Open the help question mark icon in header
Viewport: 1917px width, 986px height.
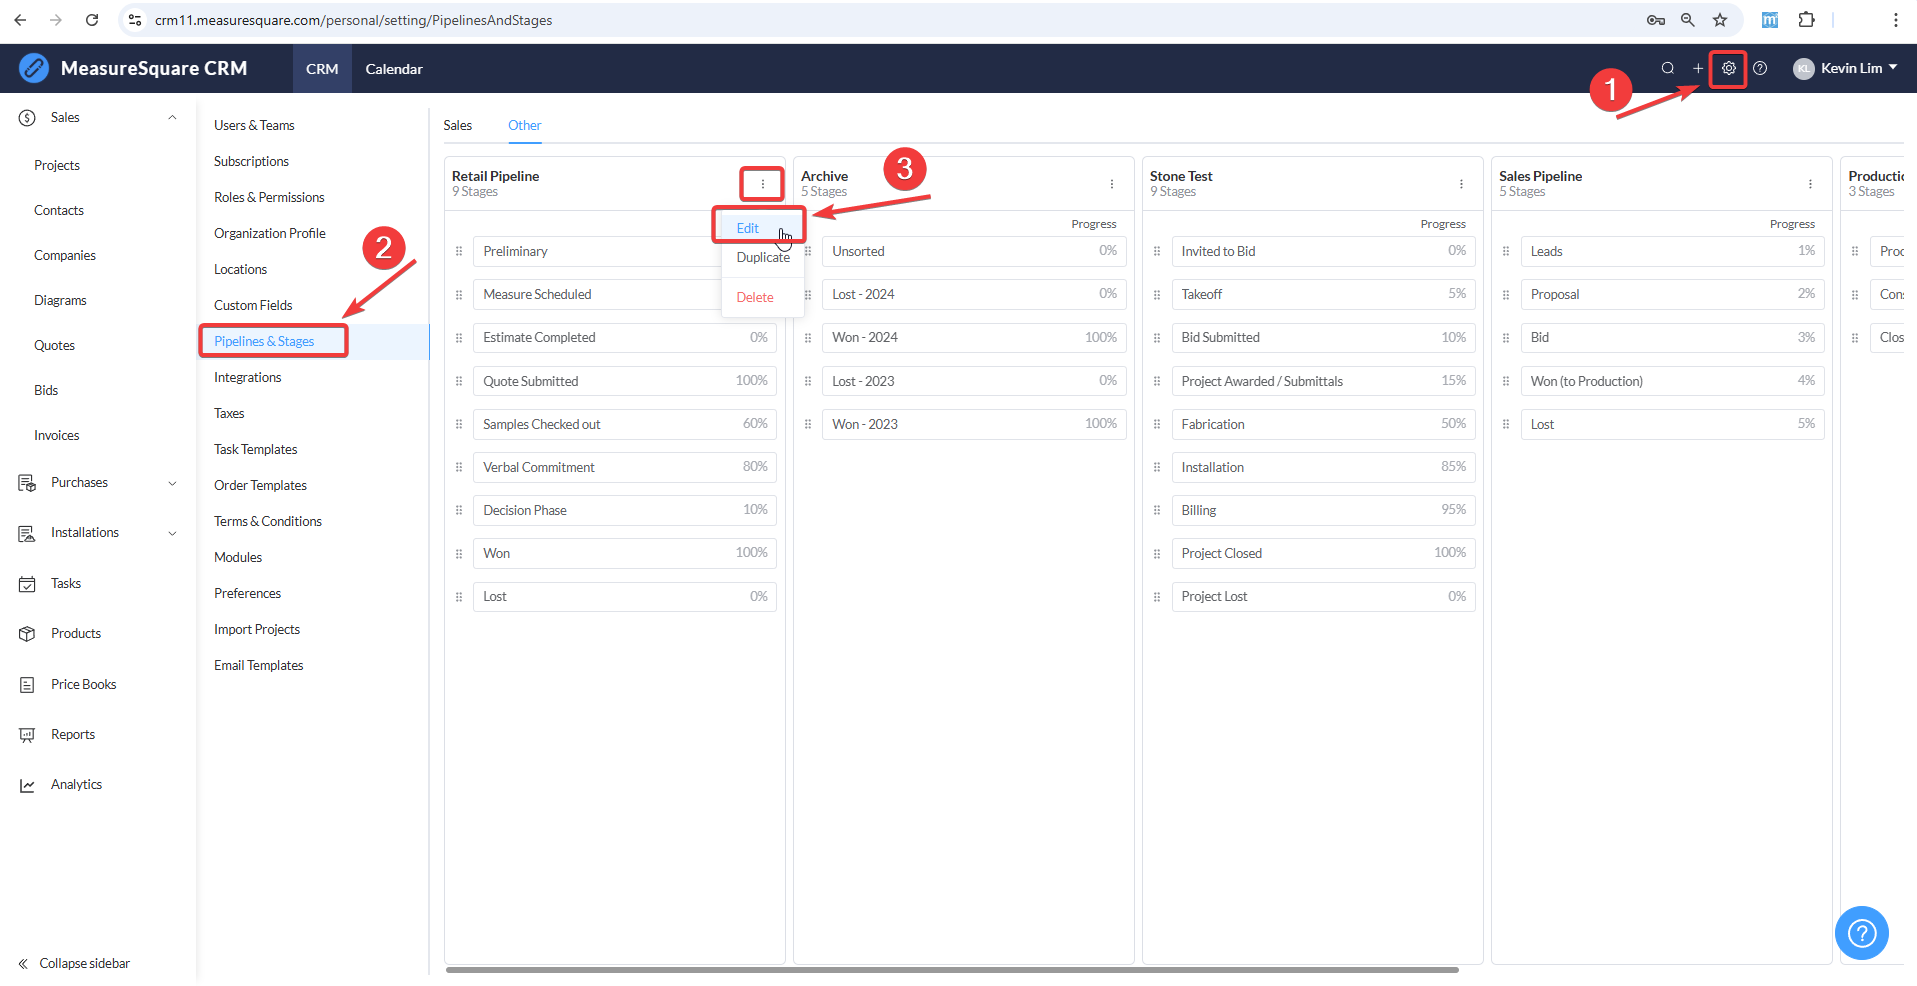(1760, 69)
